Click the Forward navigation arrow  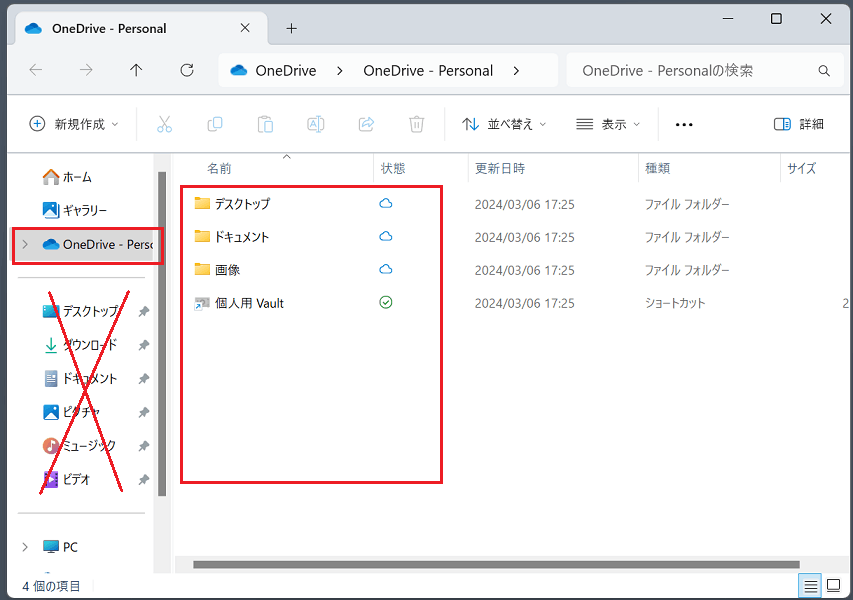[86, 70]
